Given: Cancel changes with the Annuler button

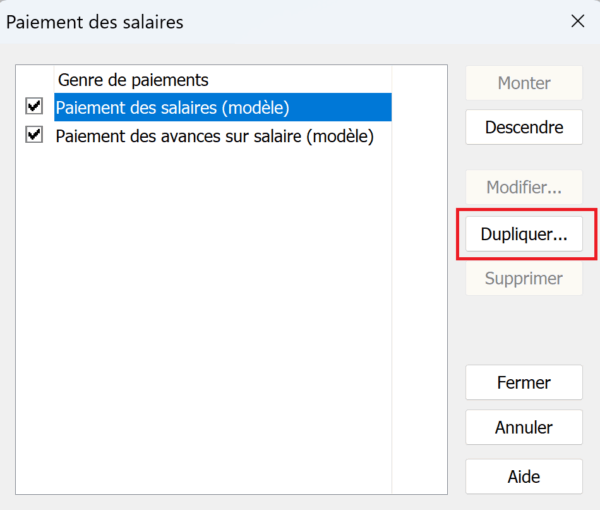Looking at the screenshot, I should (x=524, y=427).
